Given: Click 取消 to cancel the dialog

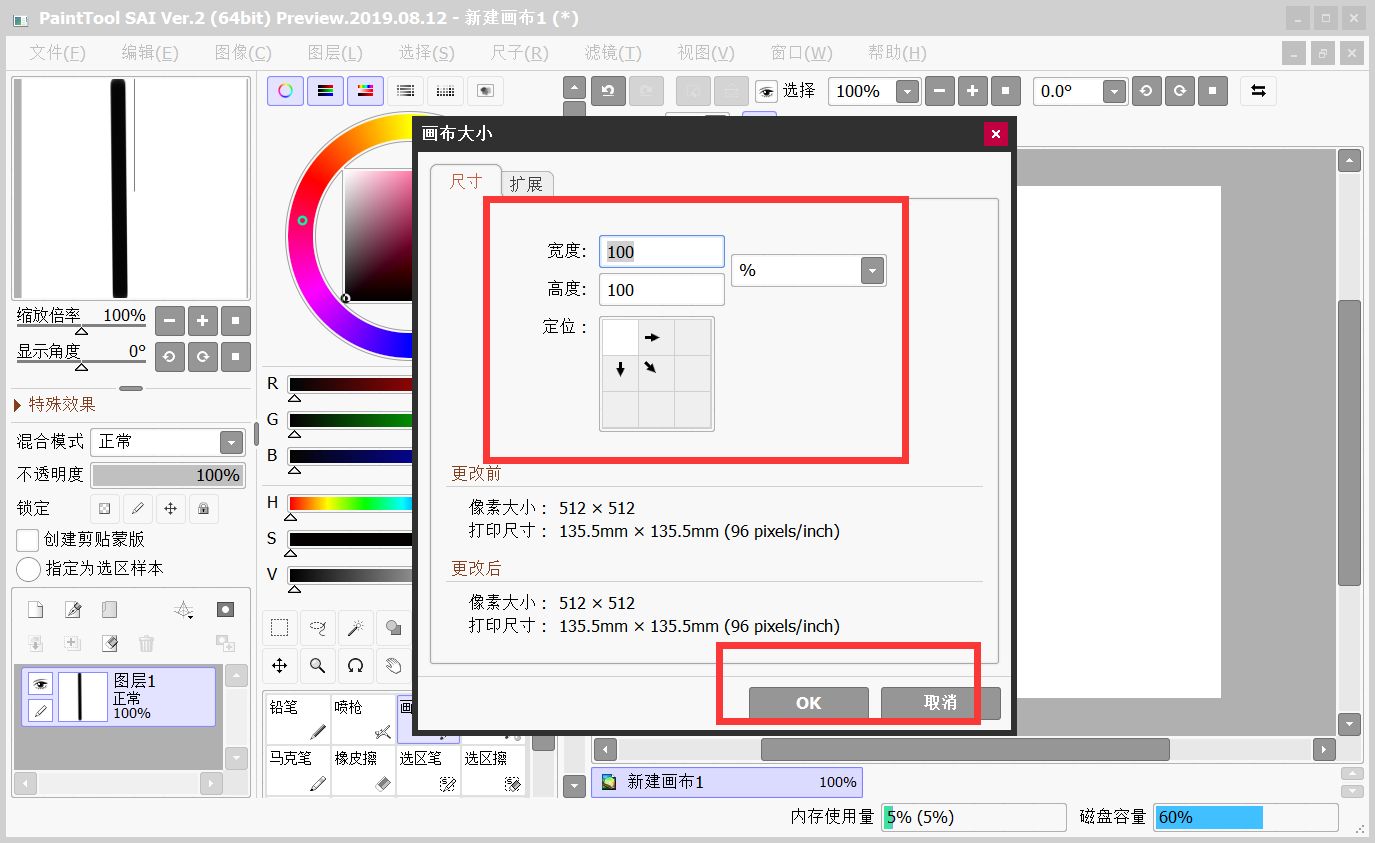Looking at the screenshot, I should 941,703.
